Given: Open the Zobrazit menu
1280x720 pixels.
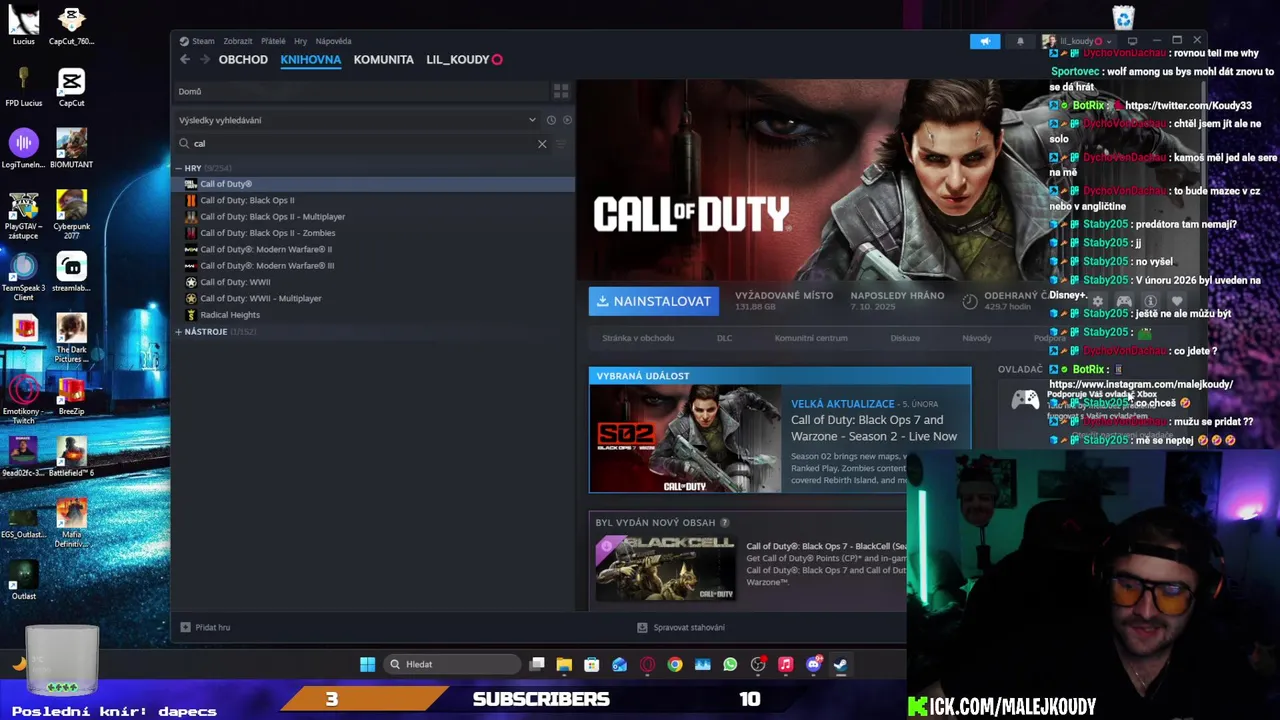Looking at the screenshot, I should coord(238,41).
